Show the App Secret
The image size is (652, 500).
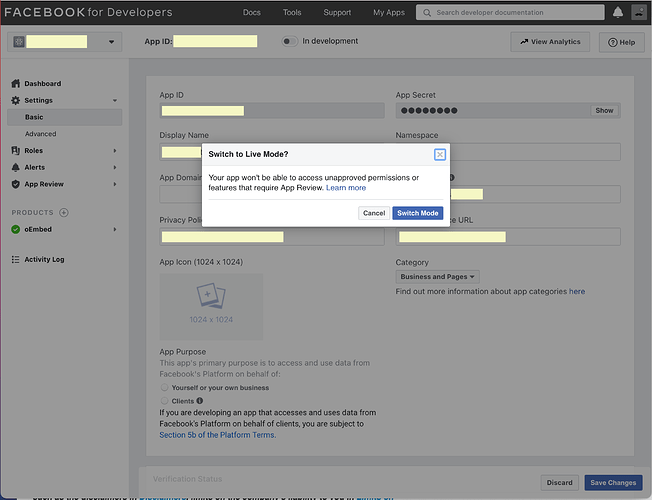tap(604, 111)
